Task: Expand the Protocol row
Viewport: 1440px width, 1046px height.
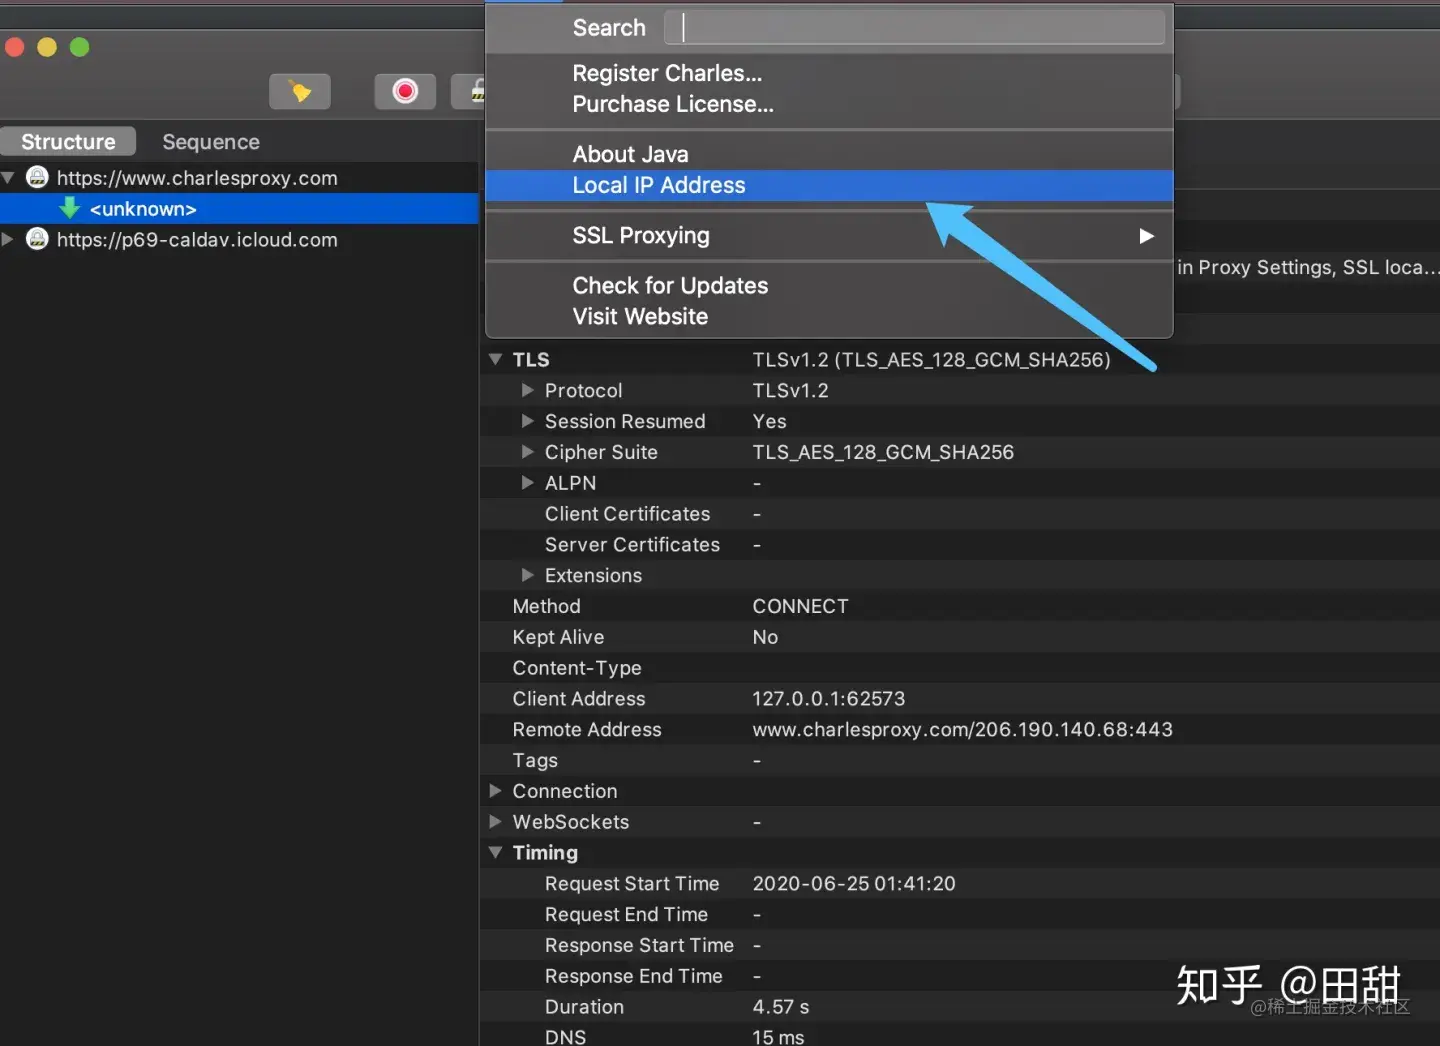Action: pyautogui.click(x=527, y=390)
